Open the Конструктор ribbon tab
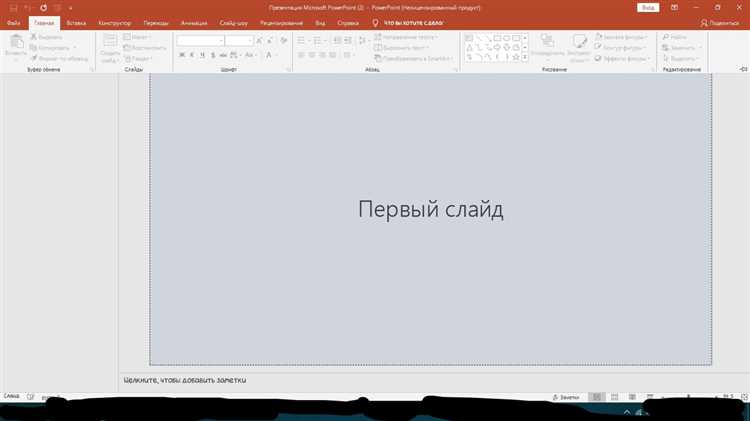Viewport: 750px width, 421px height. click(x=114, y=23)
